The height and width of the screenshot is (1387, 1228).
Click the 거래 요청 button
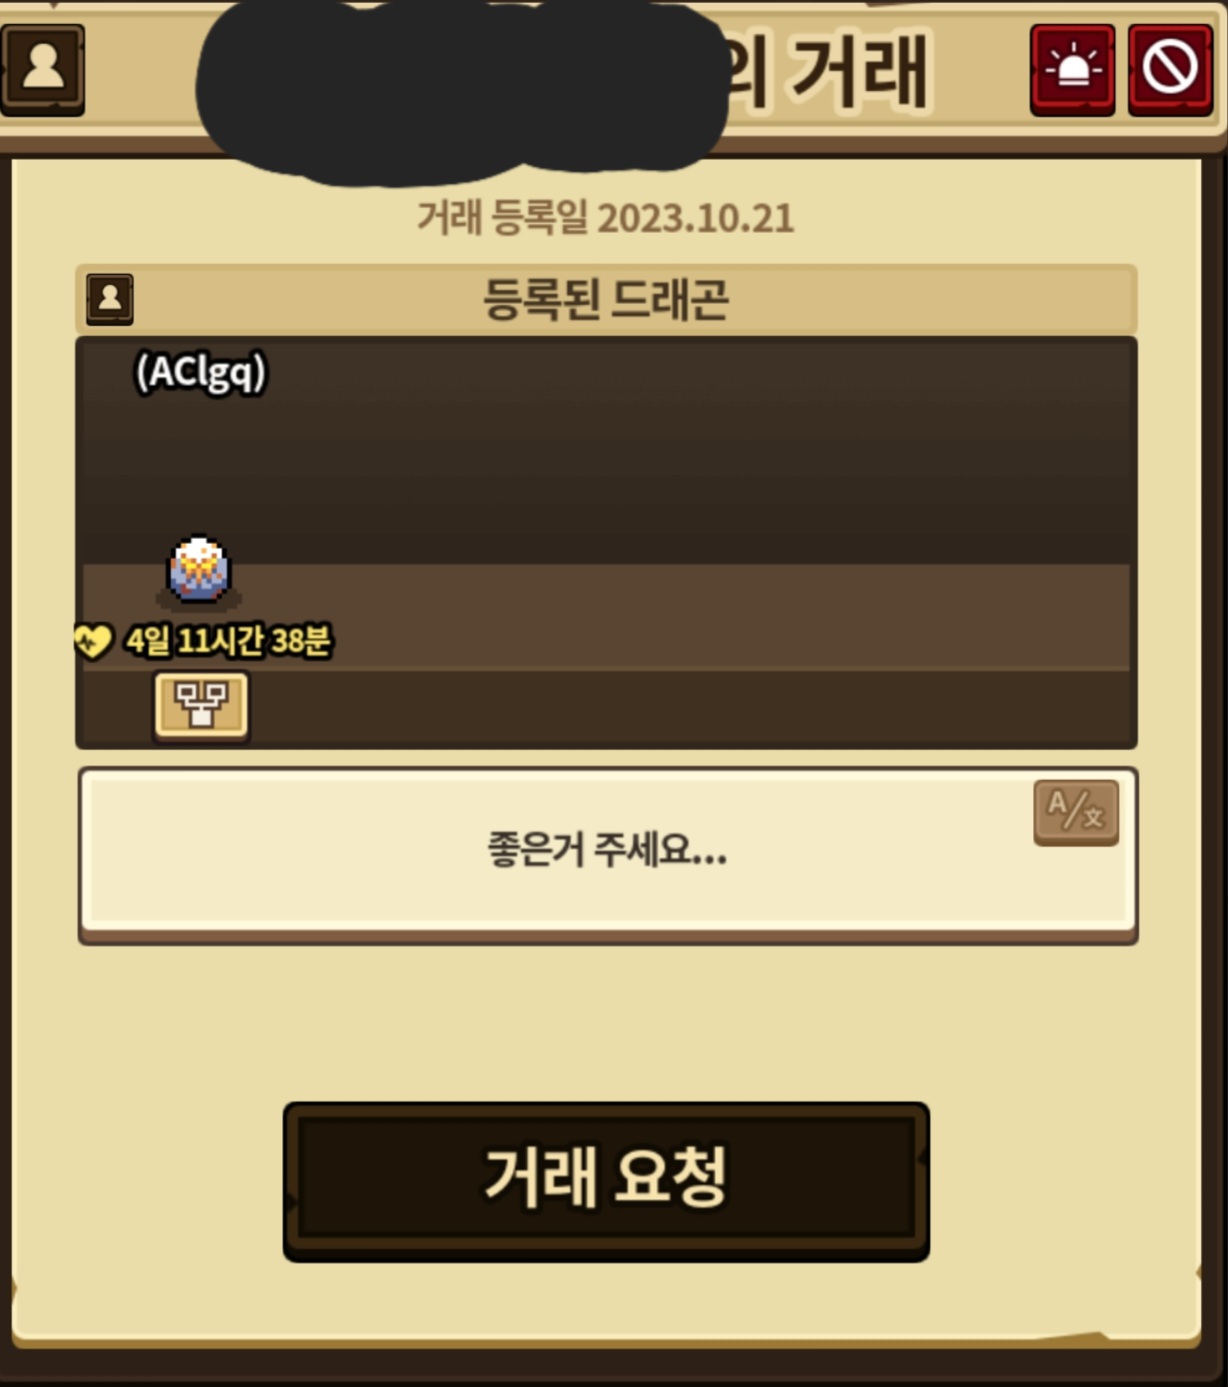tap(606, 1181)
